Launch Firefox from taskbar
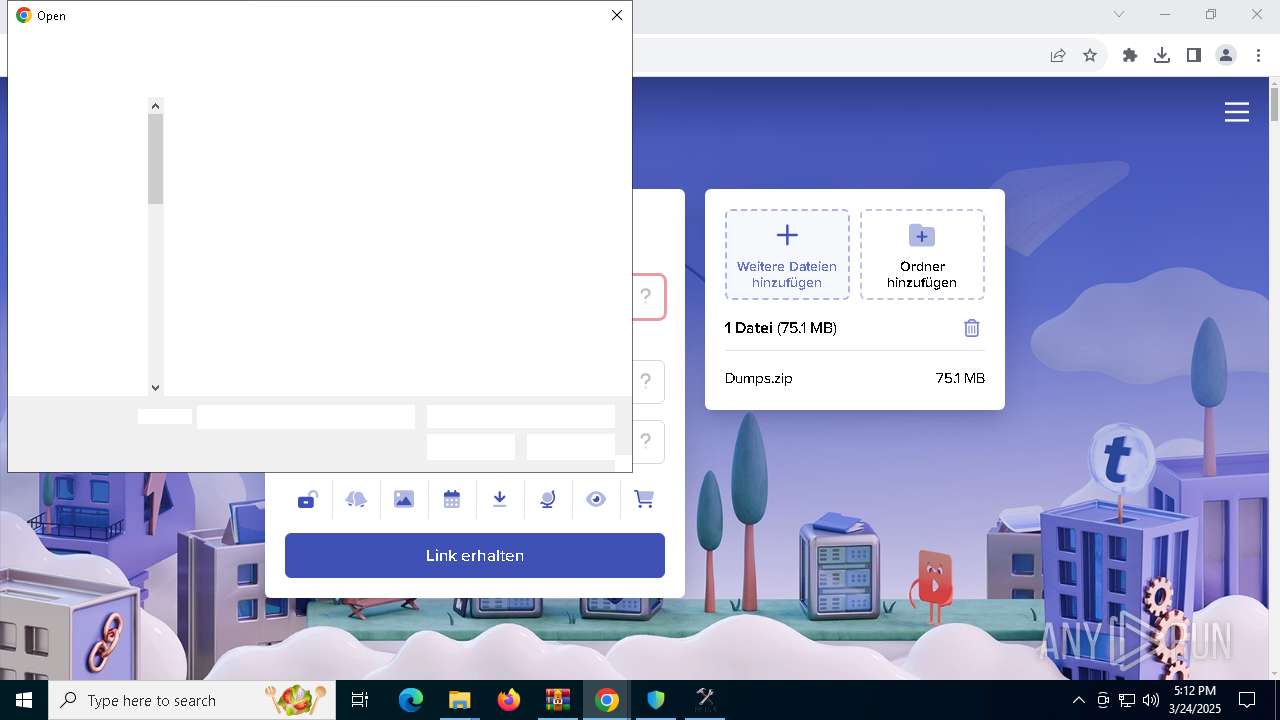Viewport: 1280px width, 720px height. pos(508,700)
